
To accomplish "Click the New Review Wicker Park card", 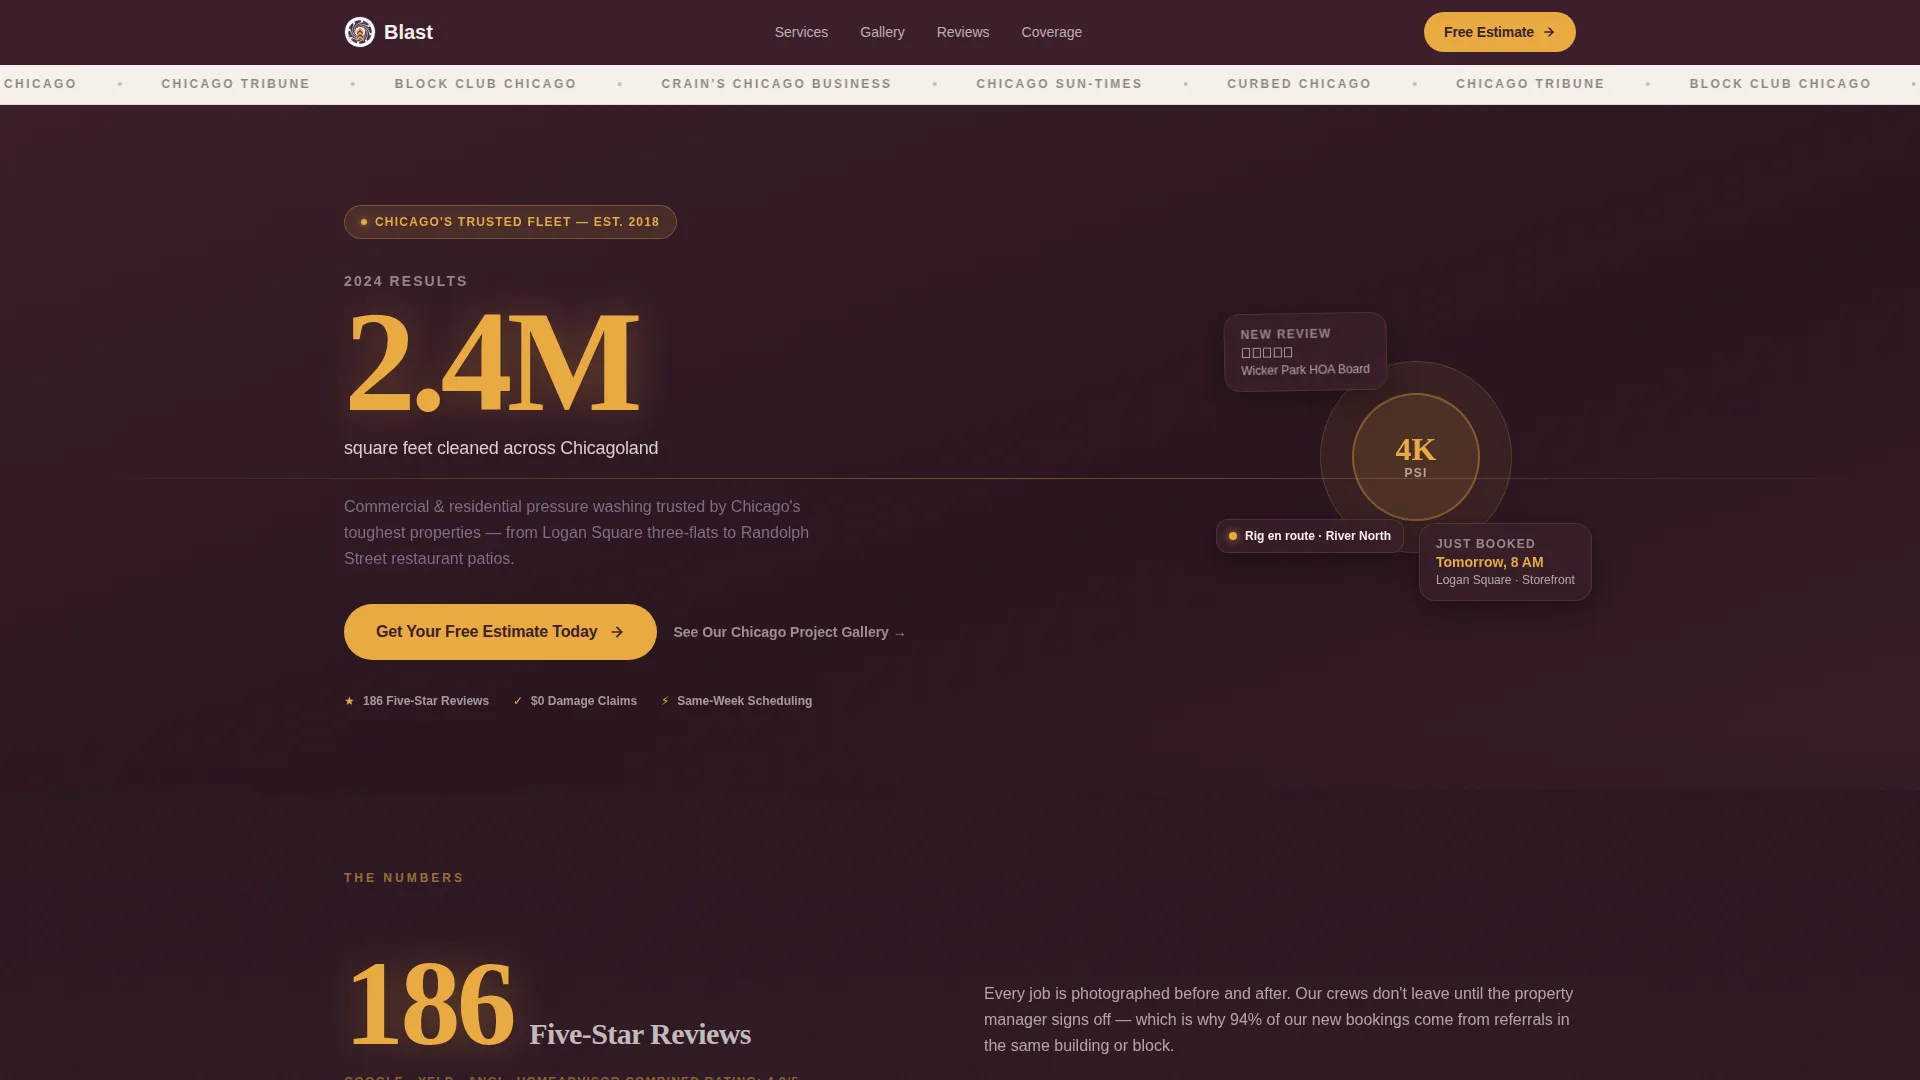I will 1305,352.
